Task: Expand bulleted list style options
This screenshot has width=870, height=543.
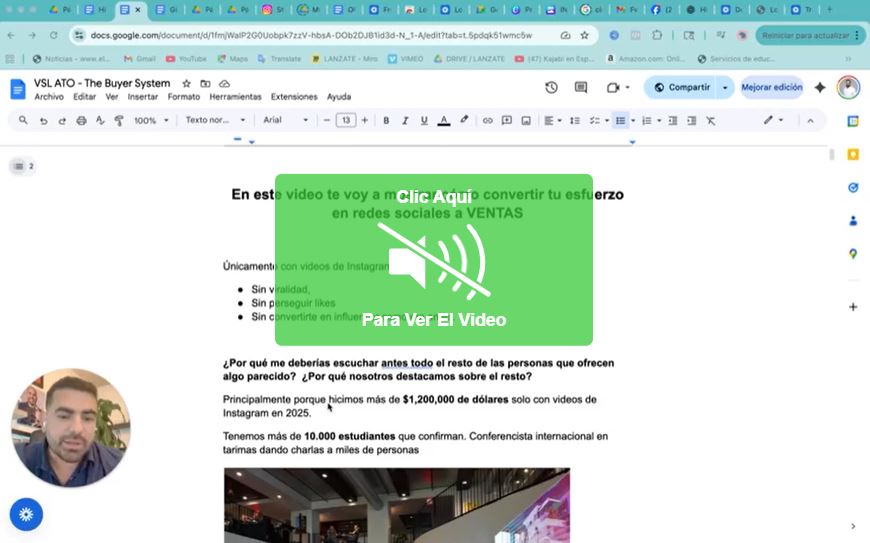Action: (633, 120)
